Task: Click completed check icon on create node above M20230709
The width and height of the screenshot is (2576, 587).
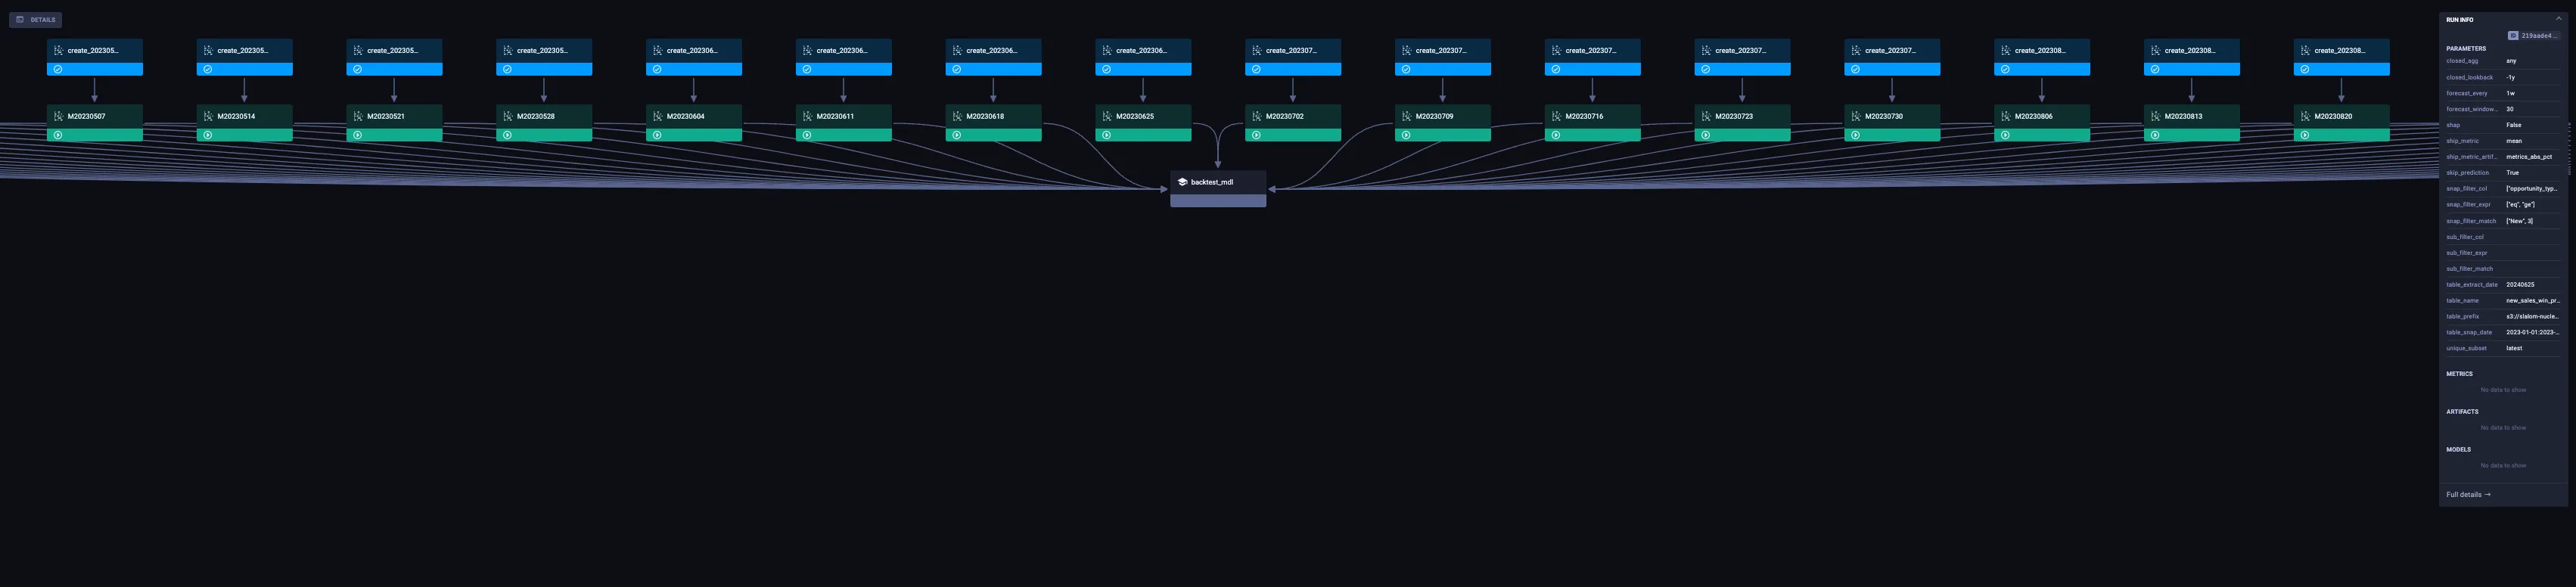Action: pyautogui.click(x=1405, y=69)
